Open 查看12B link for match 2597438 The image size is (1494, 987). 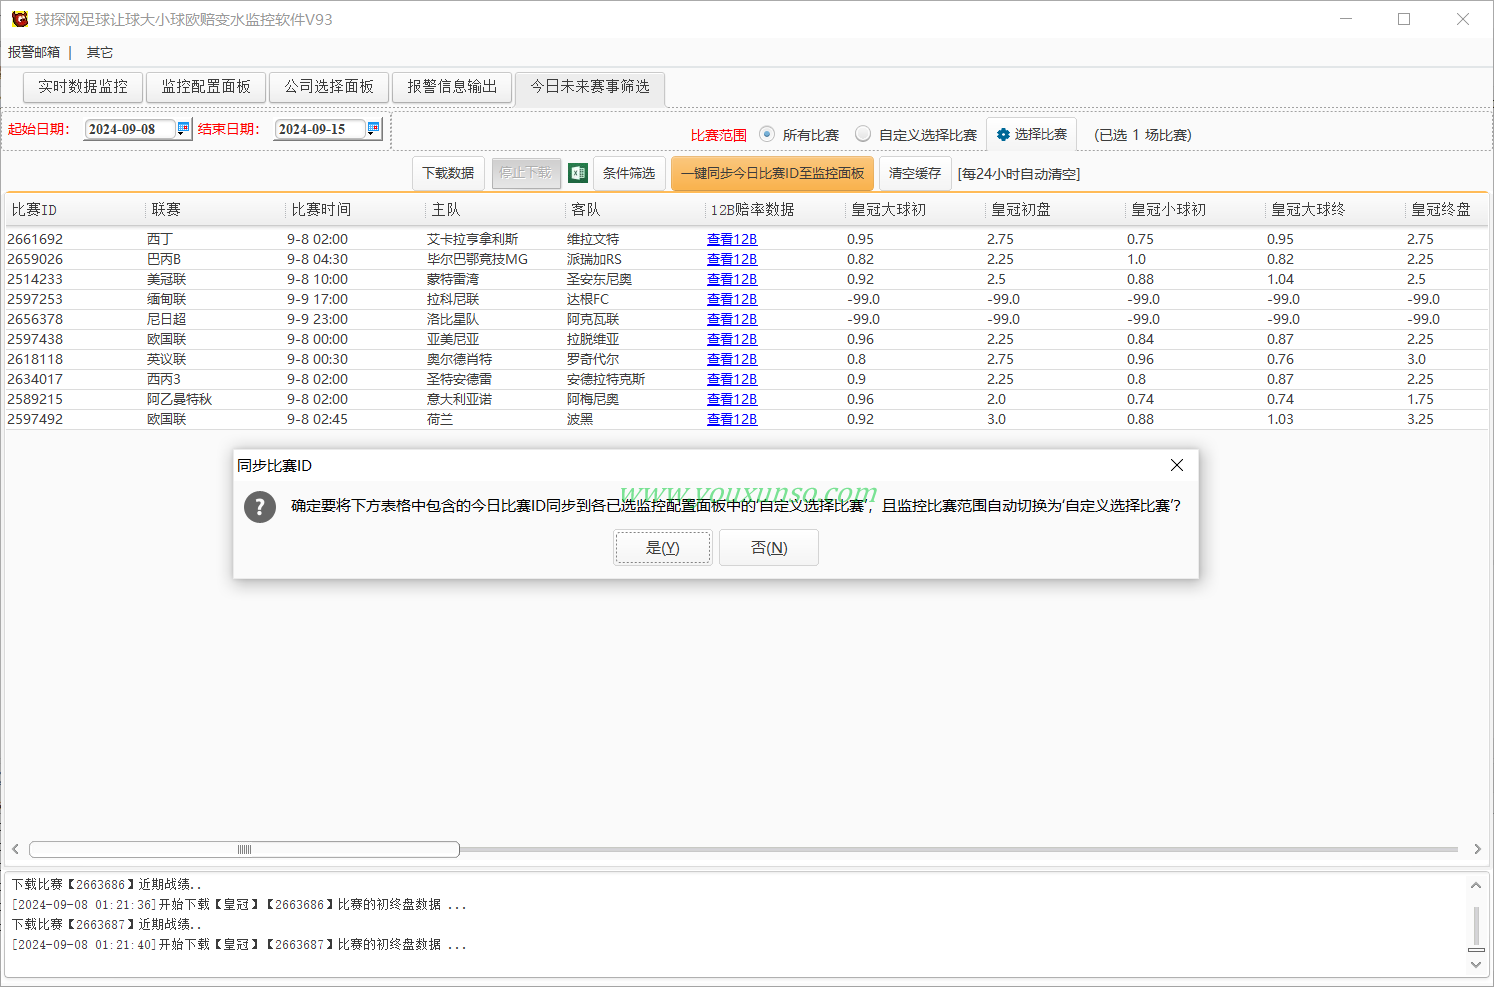click(x=732, y=339)
